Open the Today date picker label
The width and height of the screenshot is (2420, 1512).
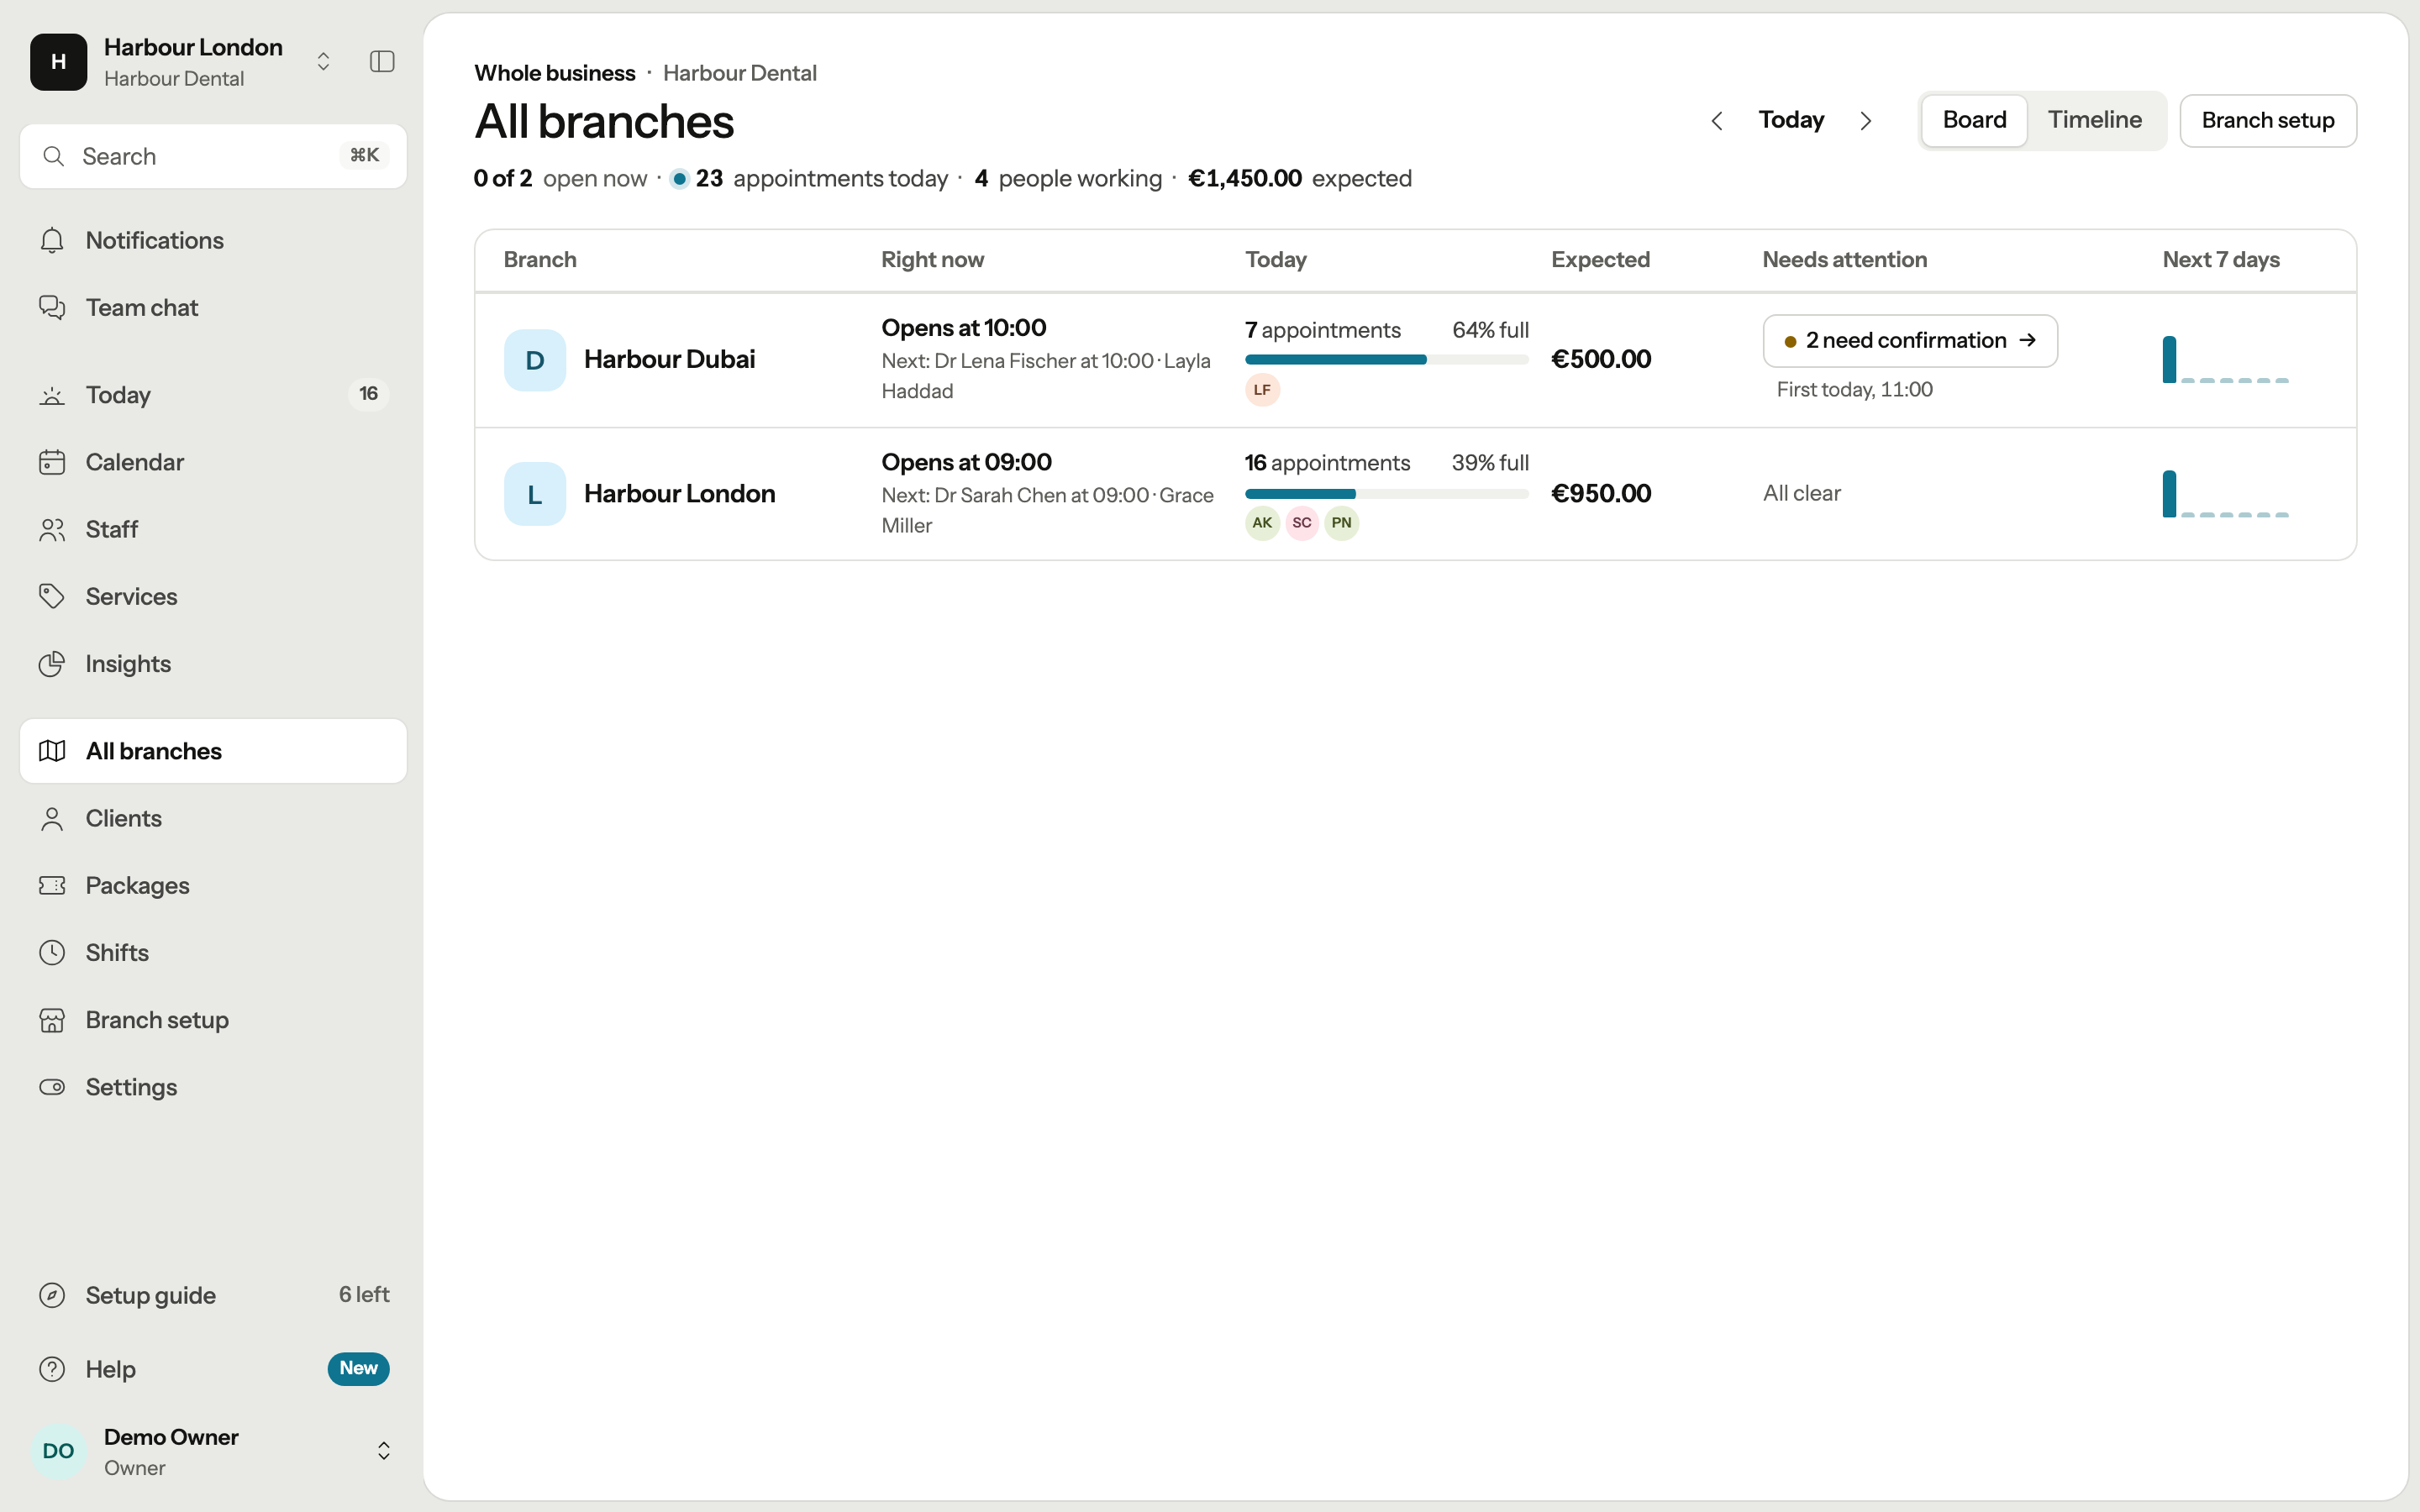click(x=1791, y=120)
